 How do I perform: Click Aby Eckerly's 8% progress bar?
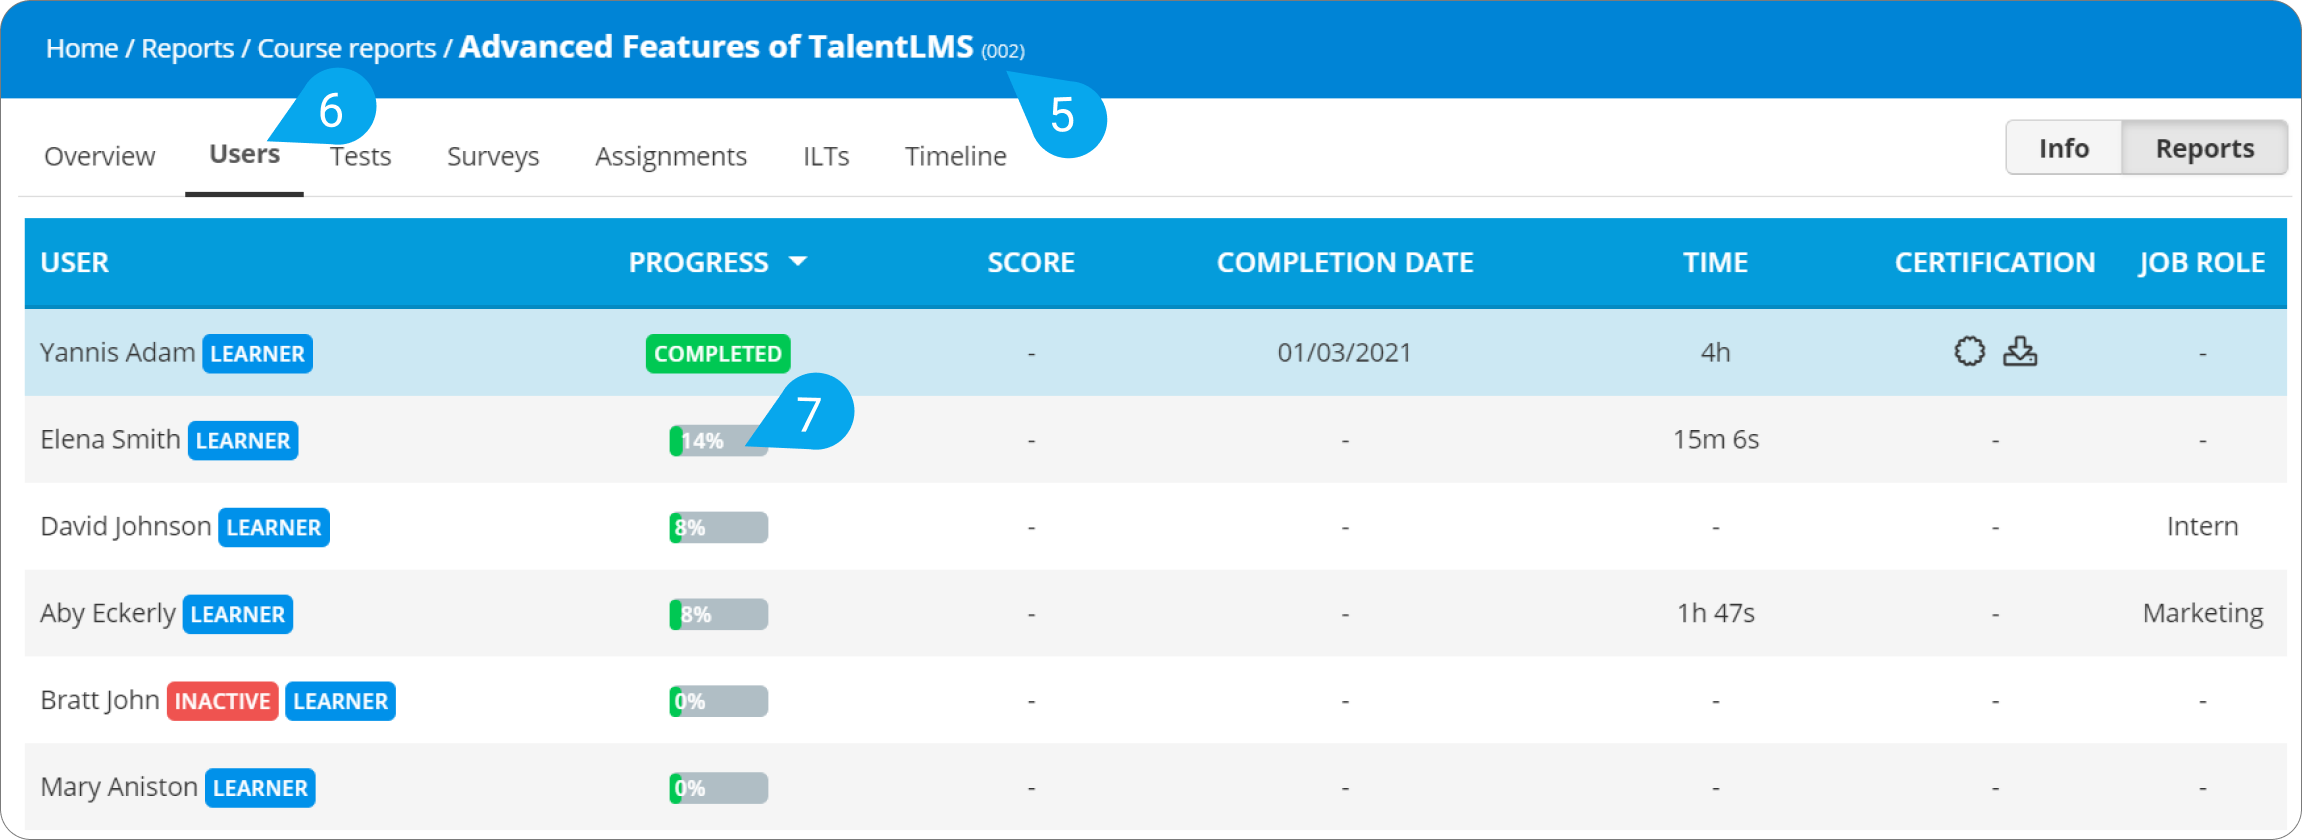tap(719, 614)
